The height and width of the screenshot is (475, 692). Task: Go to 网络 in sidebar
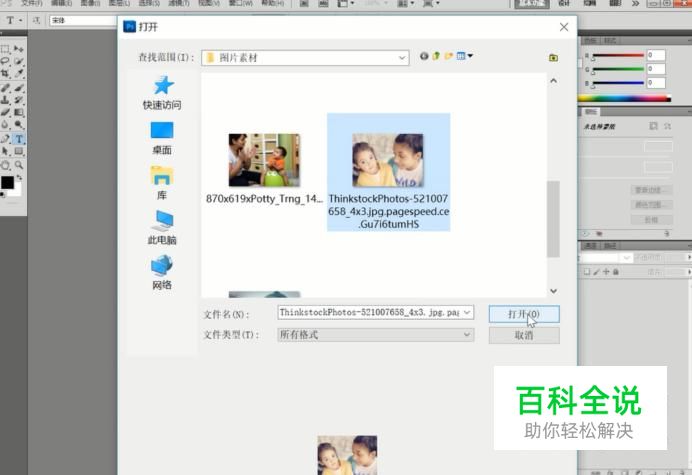point(162,273)
